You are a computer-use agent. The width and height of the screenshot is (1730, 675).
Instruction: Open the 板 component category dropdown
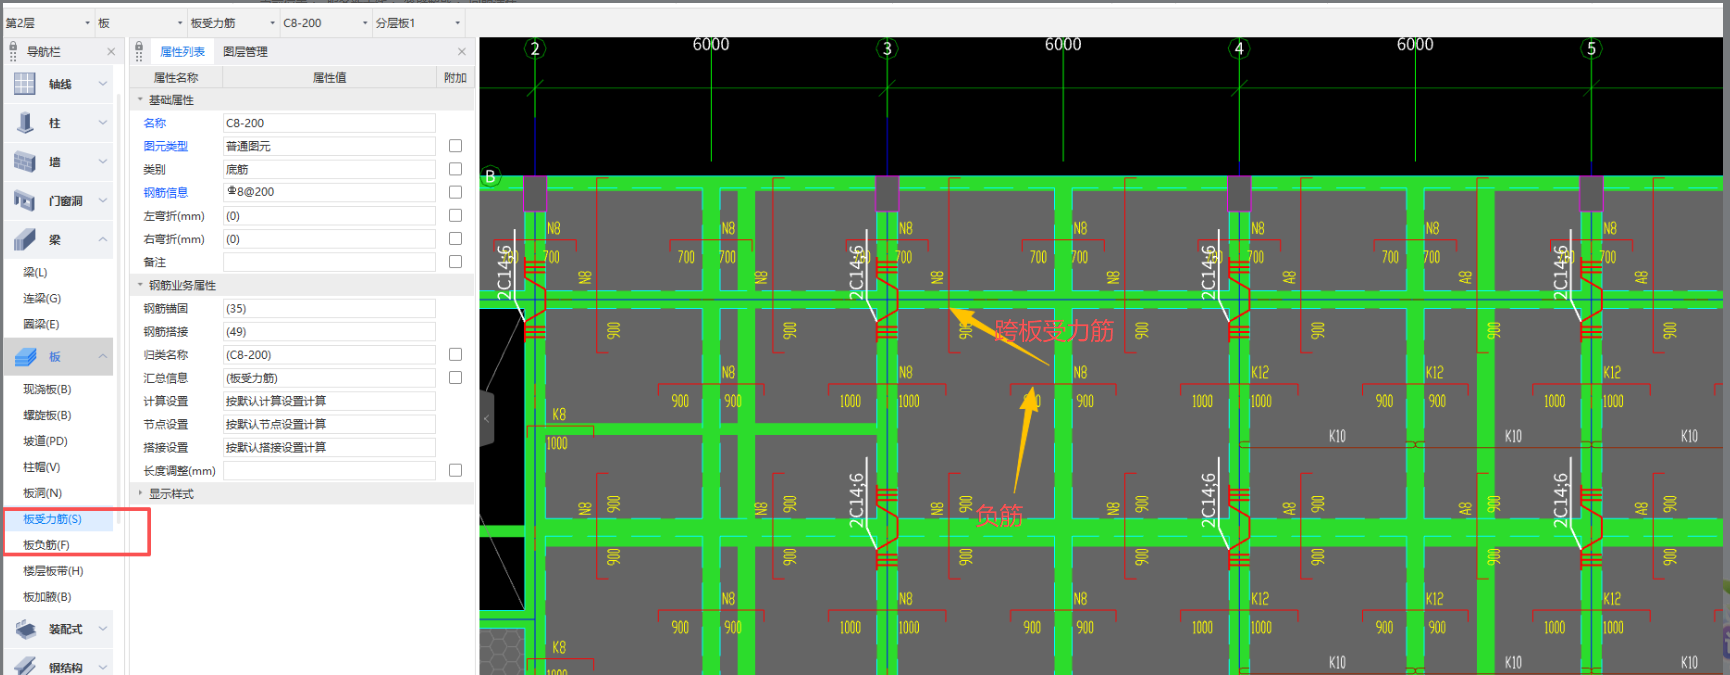pos(180,23)
